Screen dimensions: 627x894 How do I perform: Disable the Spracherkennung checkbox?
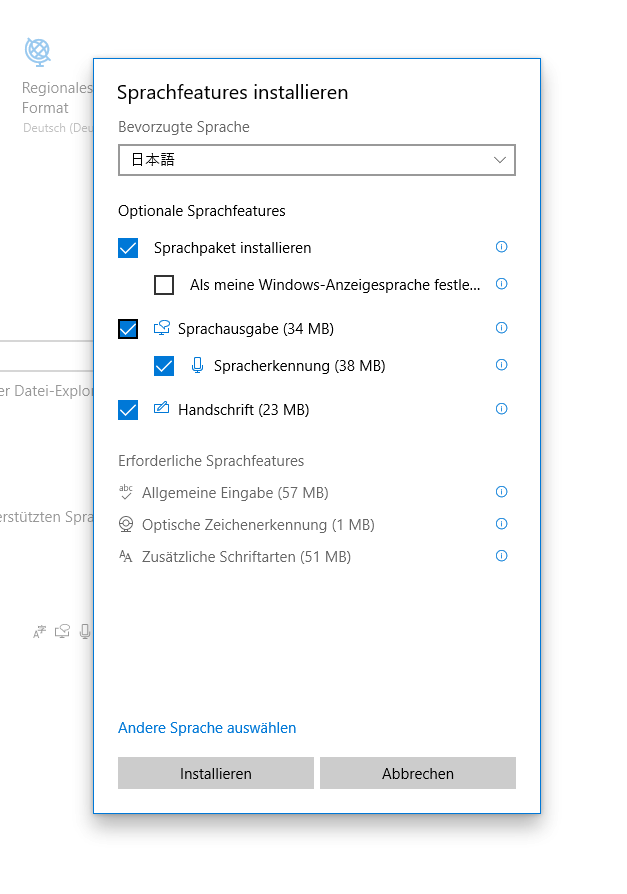pyautogui.click(x=164, y=366)
